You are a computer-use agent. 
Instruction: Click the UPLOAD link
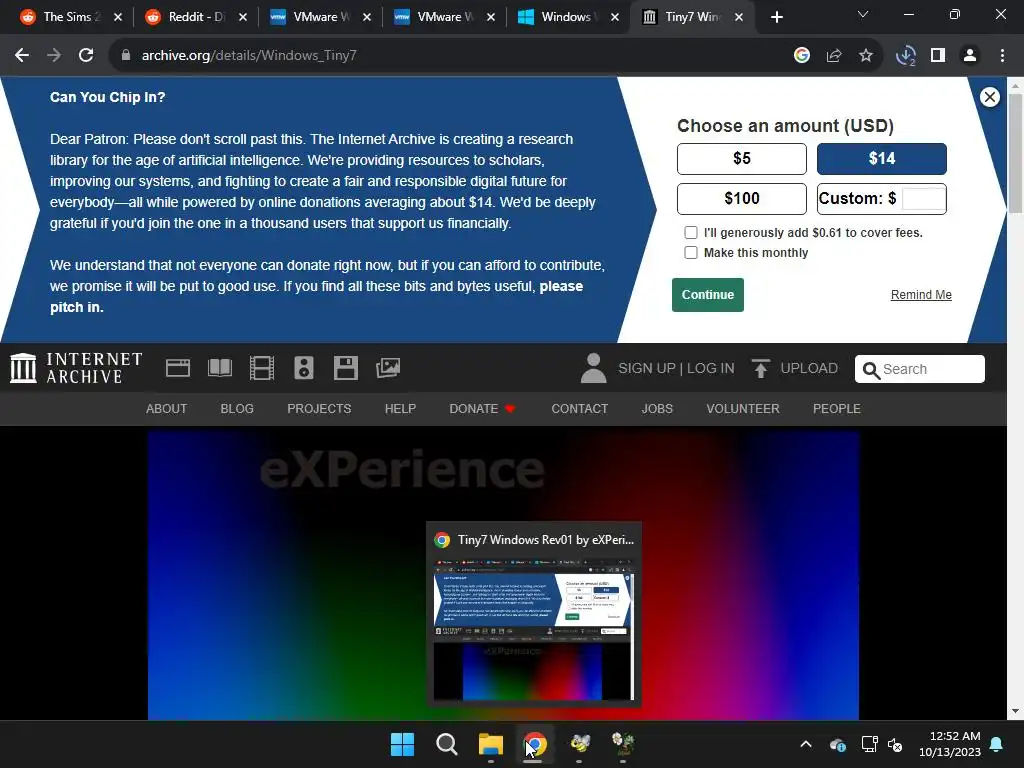click(808, 368)
